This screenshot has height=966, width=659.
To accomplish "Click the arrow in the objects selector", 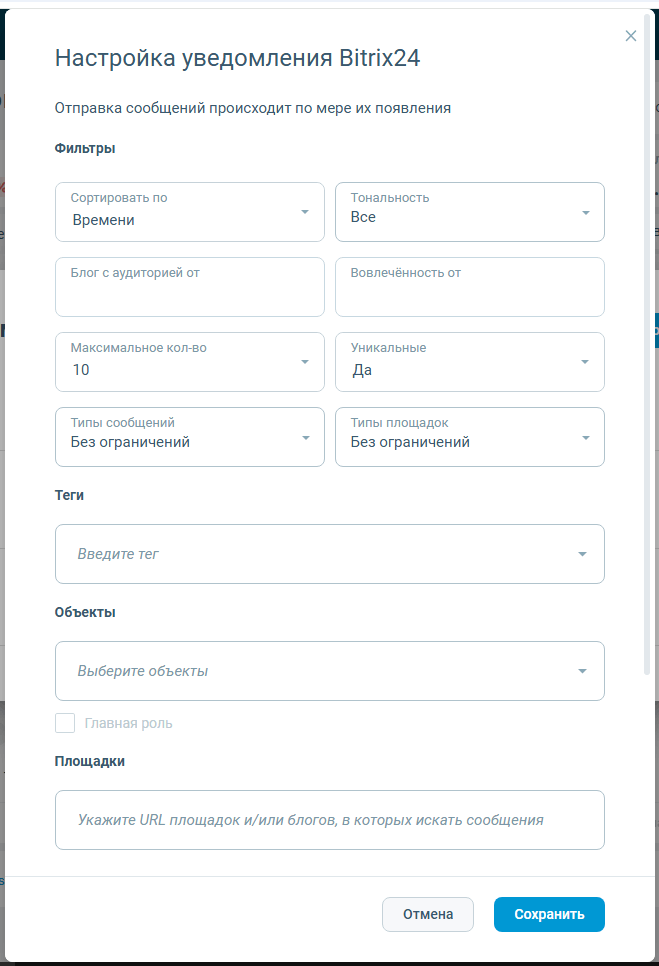I will [583, 671].
